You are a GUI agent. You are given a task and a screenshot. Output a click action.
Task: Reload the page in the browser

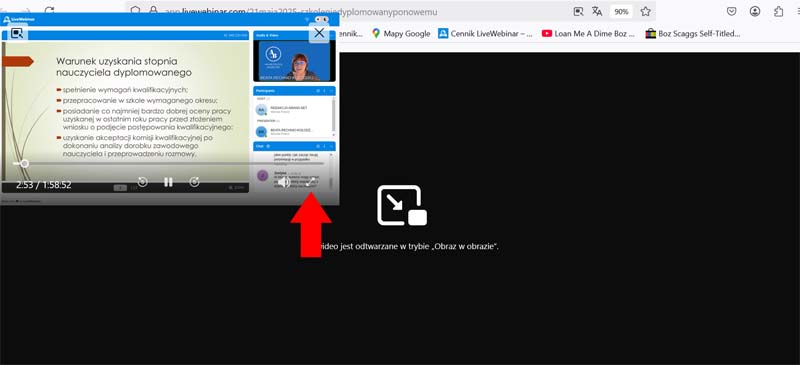tap(49, 11)
